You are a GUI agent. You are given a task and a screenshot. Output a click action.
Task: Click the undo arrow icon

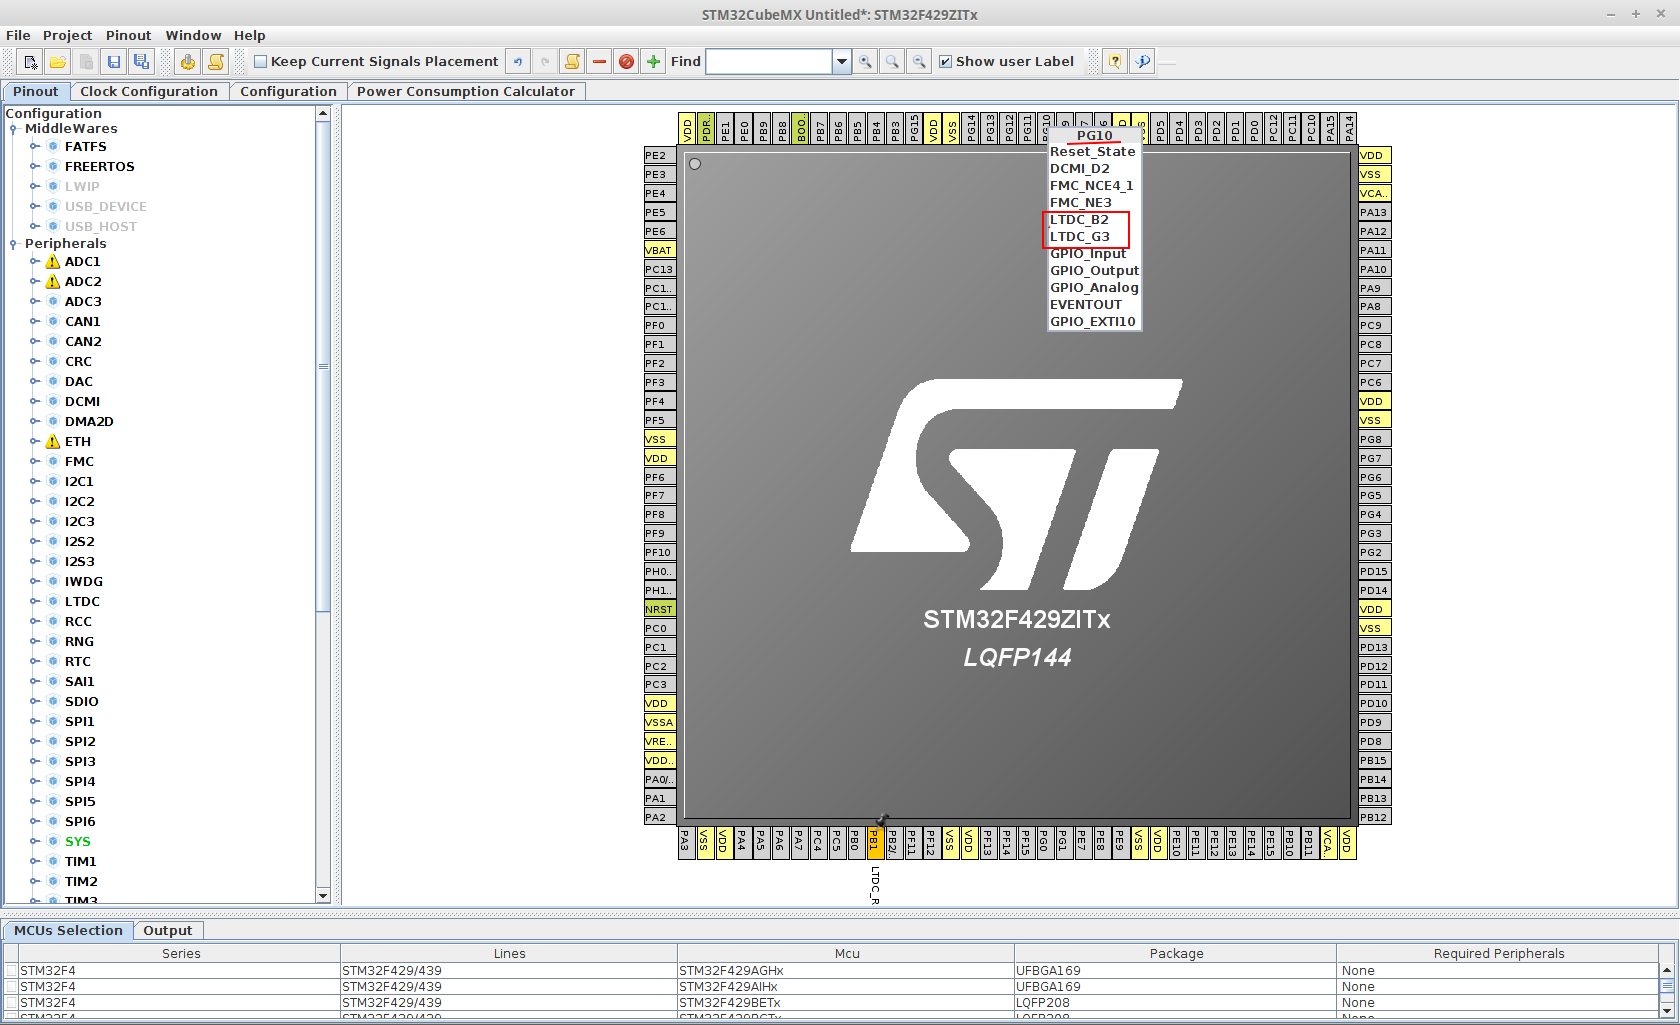click(517, 62)
